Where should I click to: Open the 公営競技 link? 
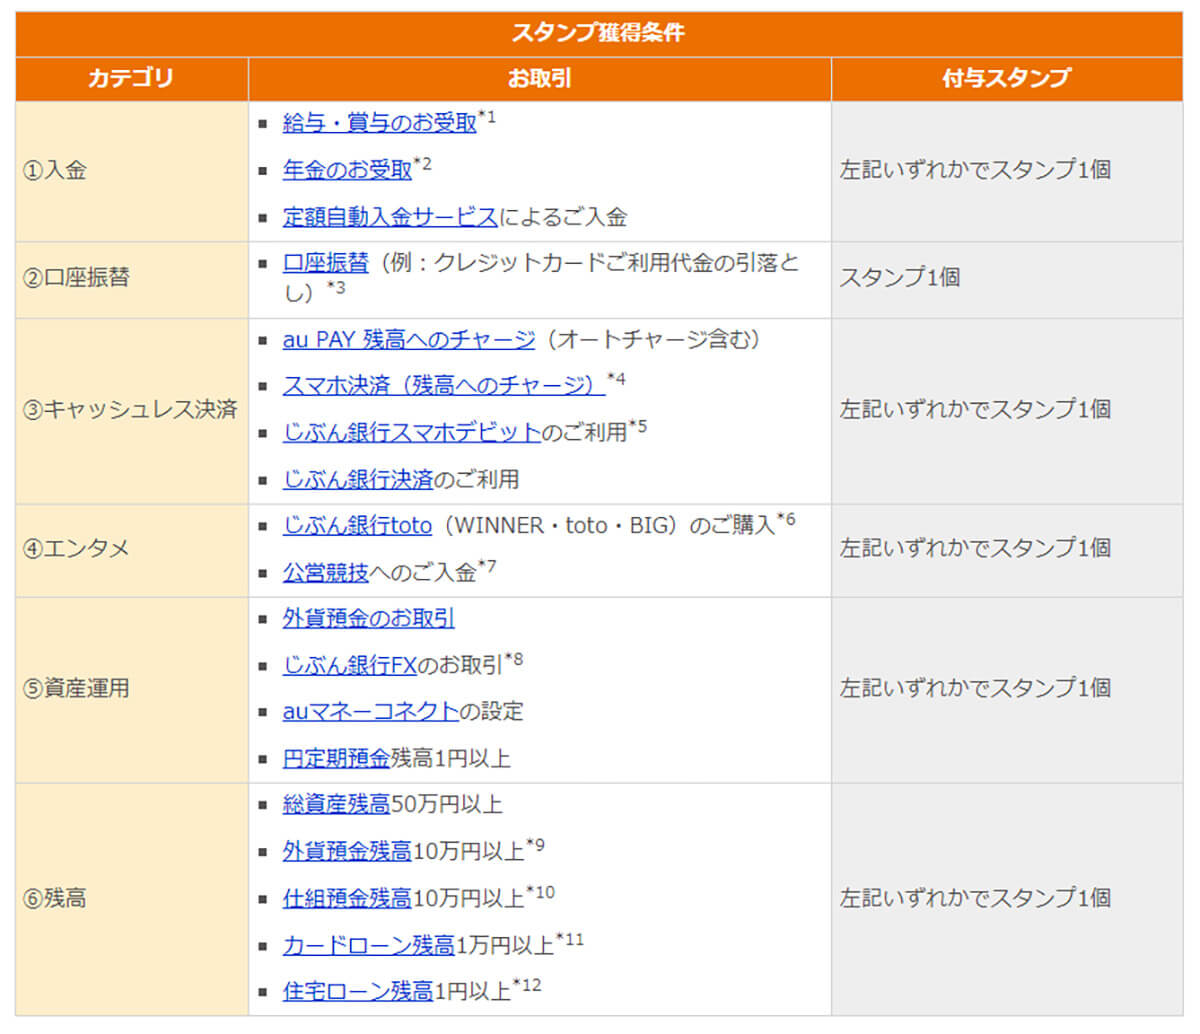(x=326, y=572)
